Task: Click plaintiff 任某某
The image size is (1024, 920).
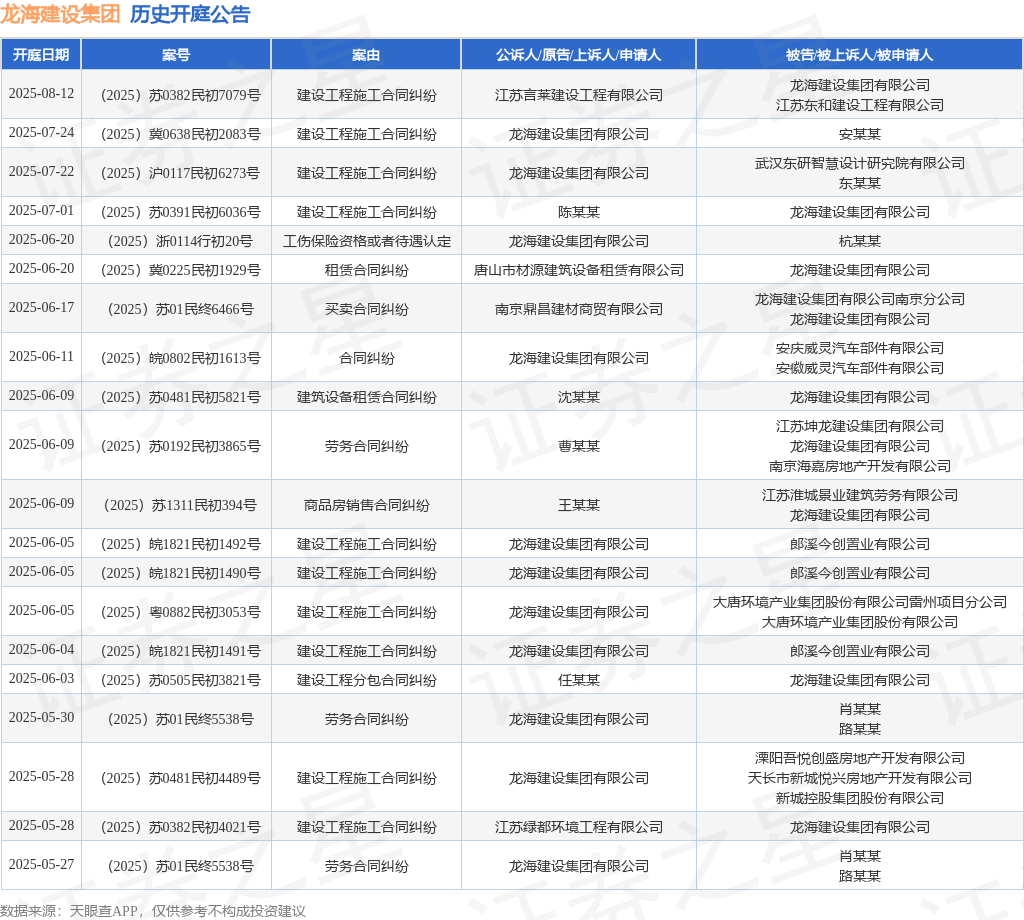Action: (579, 680)
